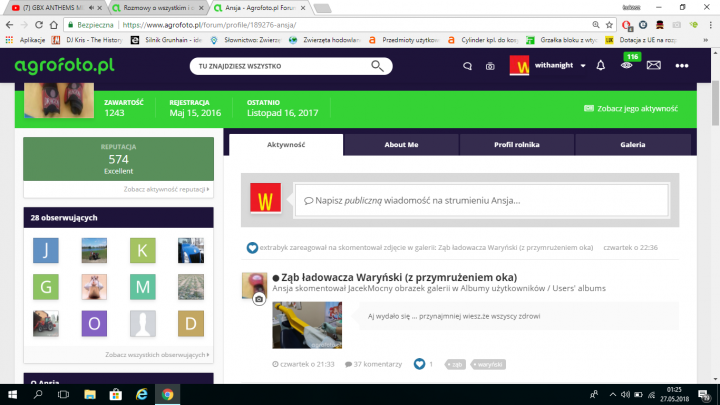Open the watched content eye icon
The height and width of the screenshot is (405, 720).
[627, 66]
